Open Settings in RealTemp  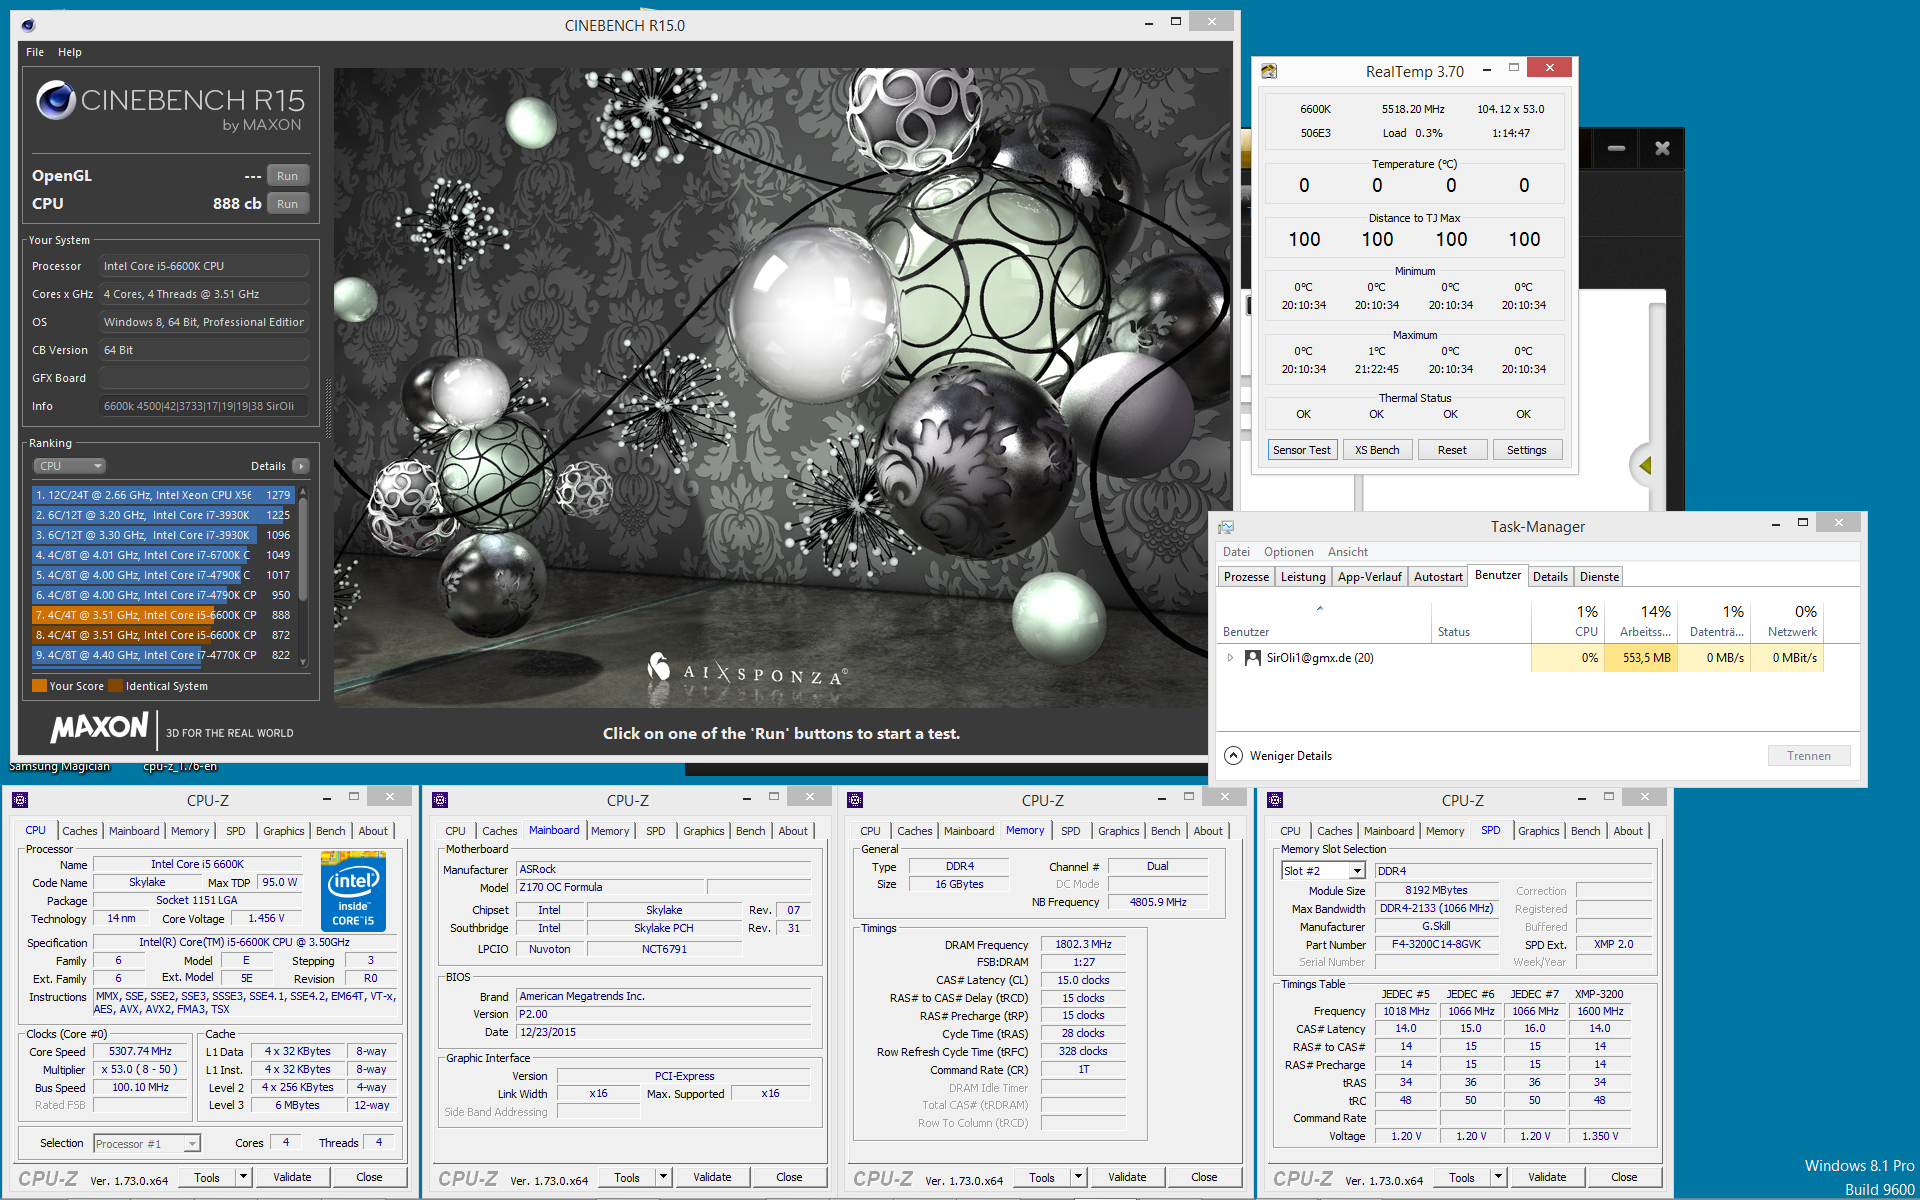(x=1527, y=450)
